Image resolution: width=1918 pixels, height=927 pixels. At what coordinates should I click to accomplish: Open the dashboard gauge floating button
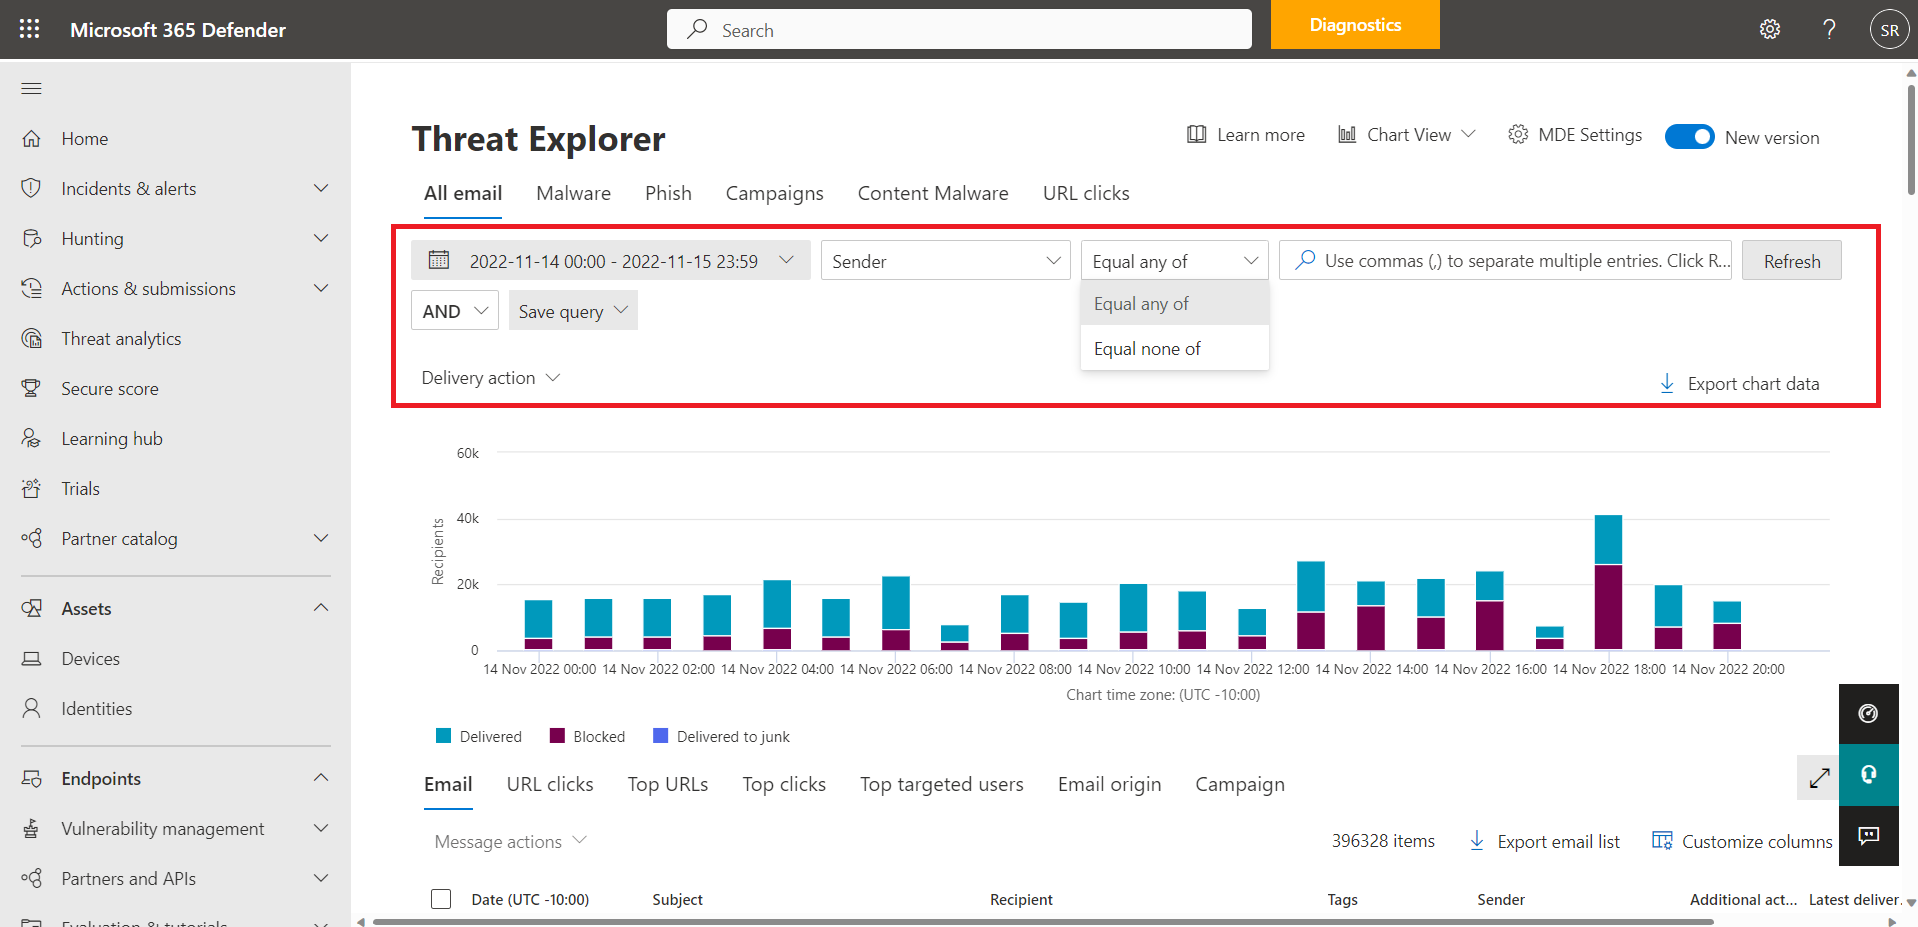click(1868, 713)
